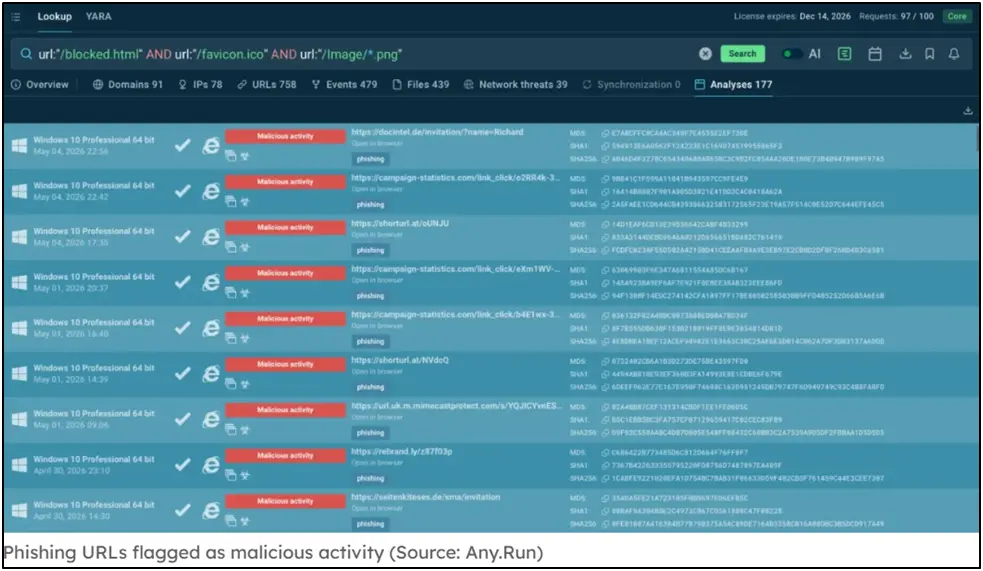
Task: Click phishing tag on docintel.de row
Action: 371,159
